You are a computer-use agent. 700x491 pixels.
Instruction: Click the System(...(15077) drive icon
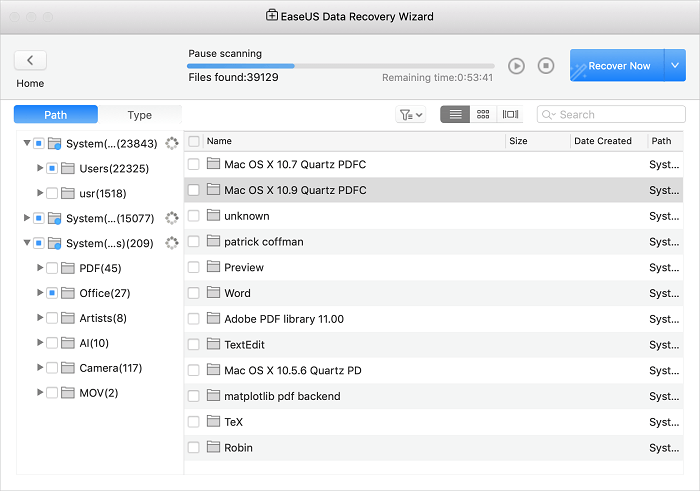(x=54, y=219)
